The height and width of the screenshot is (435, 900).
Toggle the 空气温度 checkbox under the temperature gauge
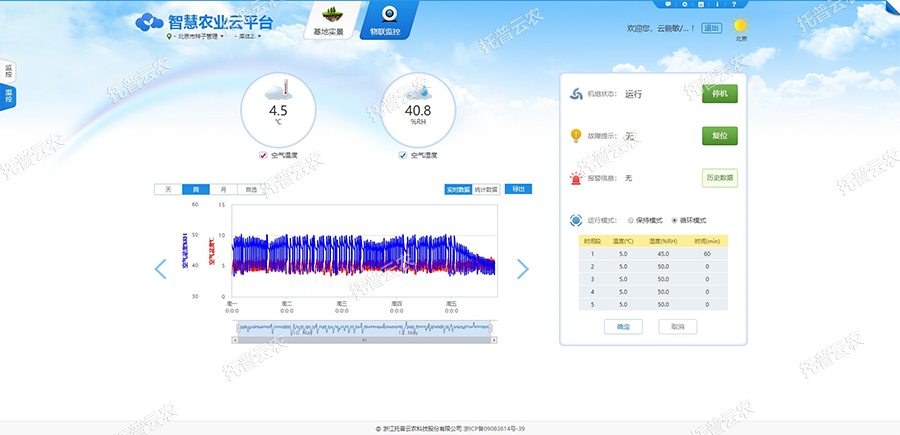tap(263, 155)
